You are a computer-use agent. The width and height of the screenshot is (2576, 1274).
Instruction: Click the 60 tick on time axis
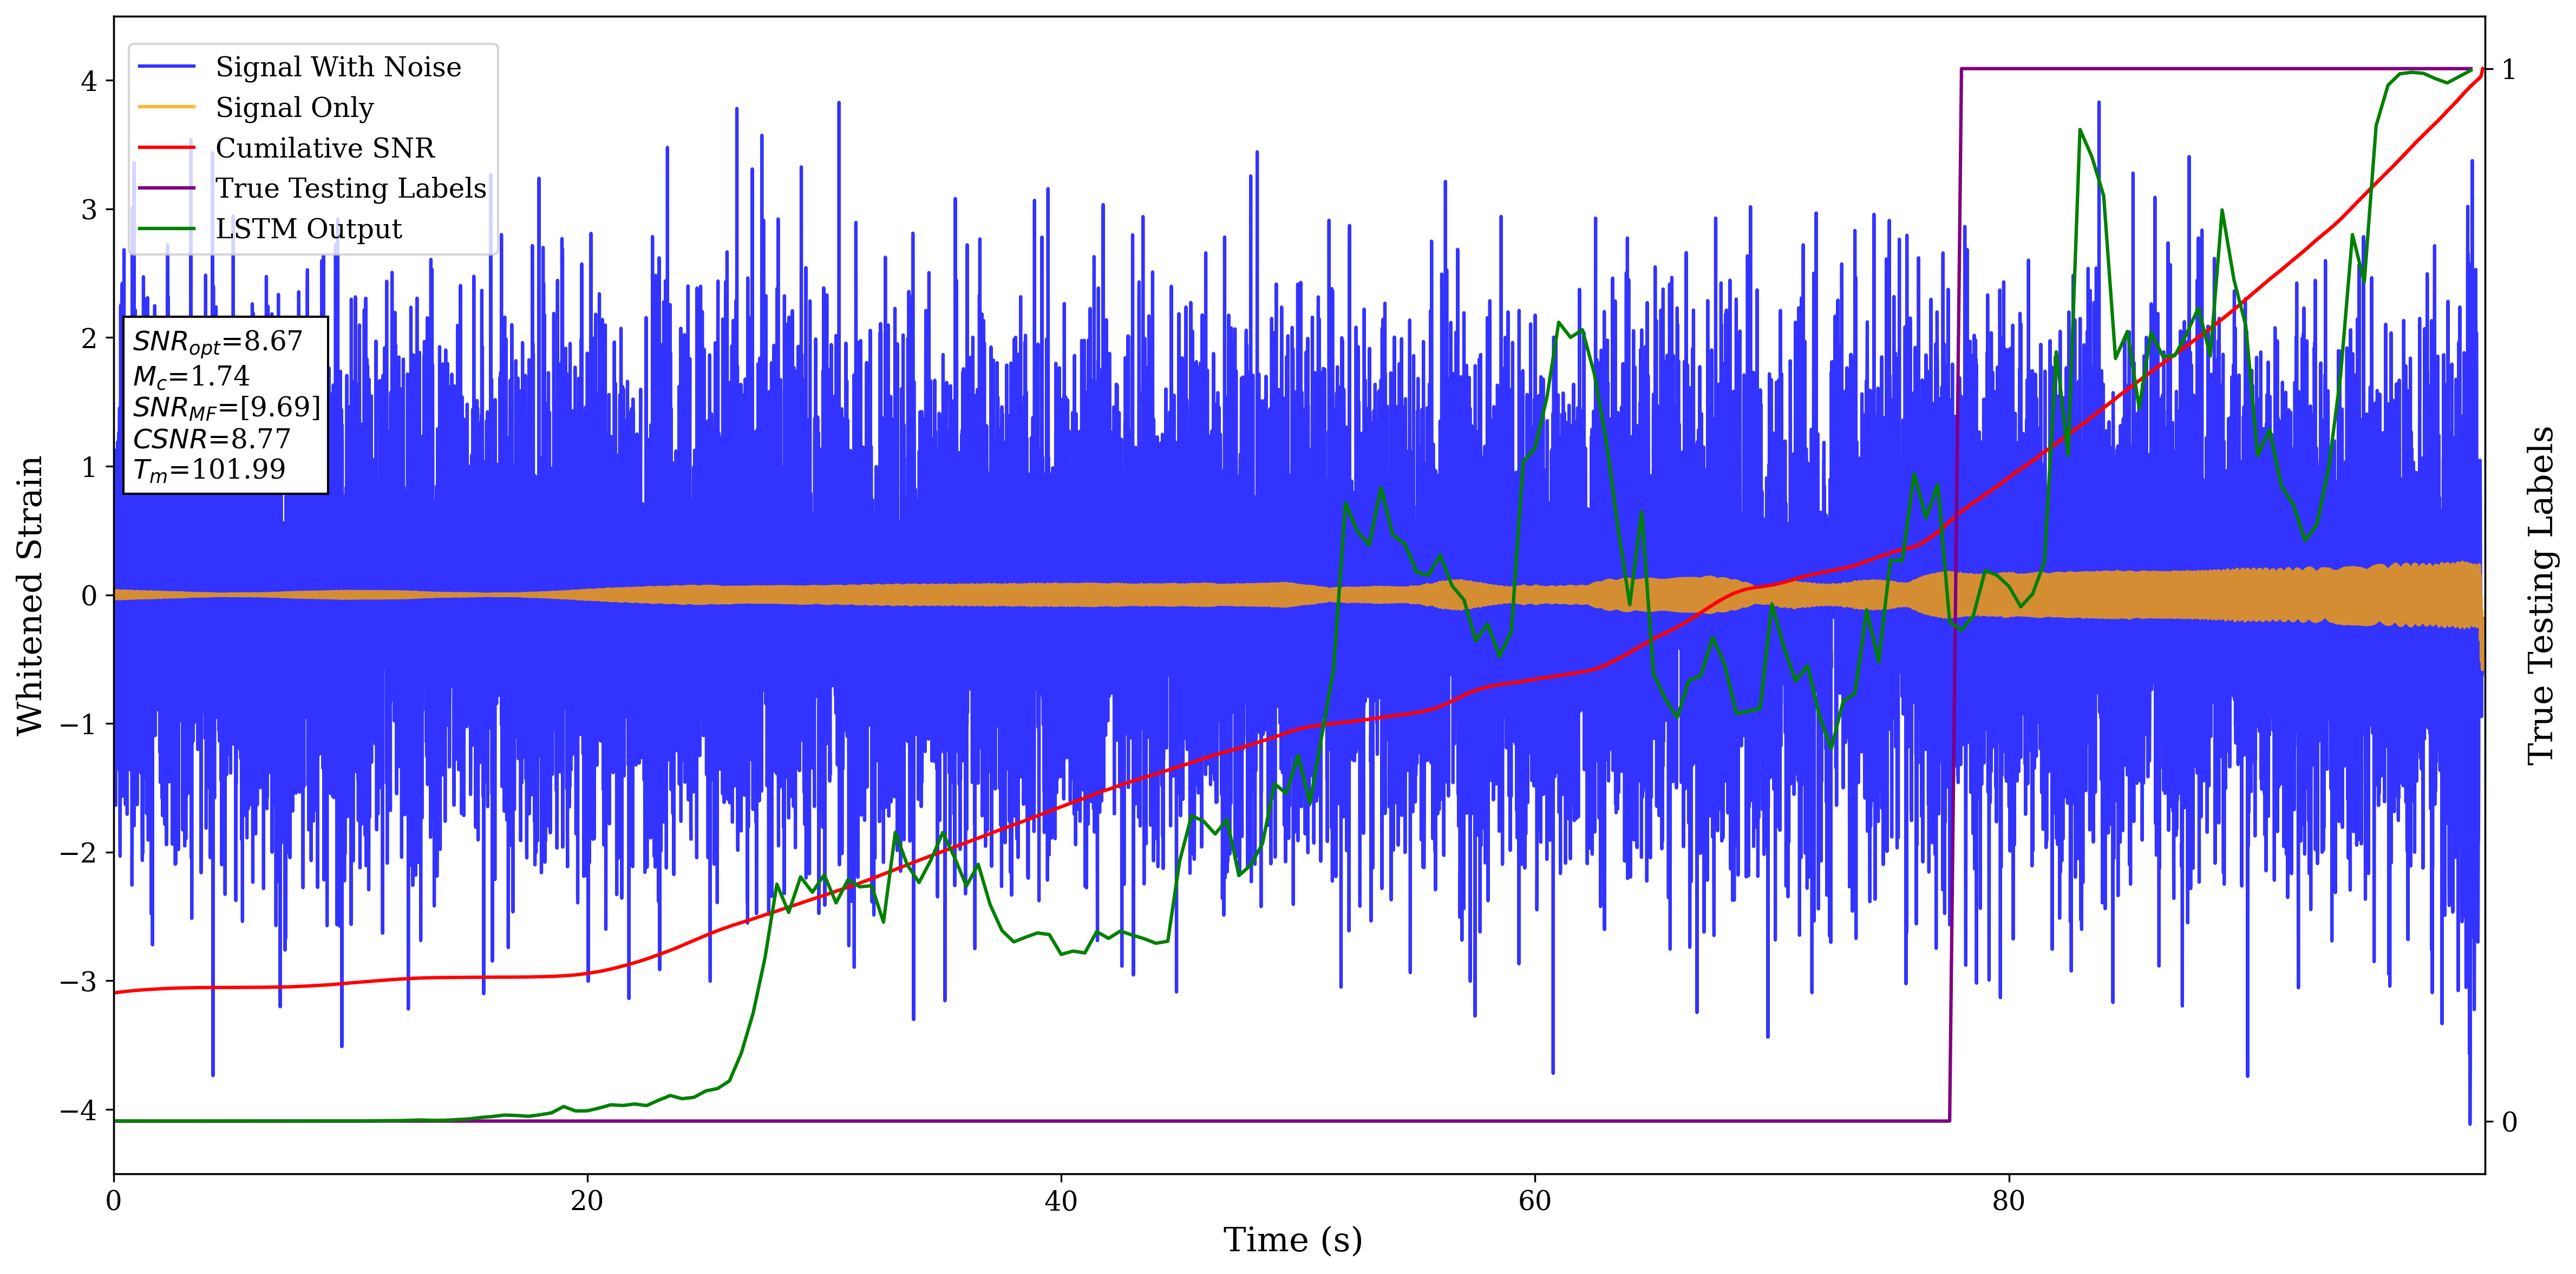1534,1200
